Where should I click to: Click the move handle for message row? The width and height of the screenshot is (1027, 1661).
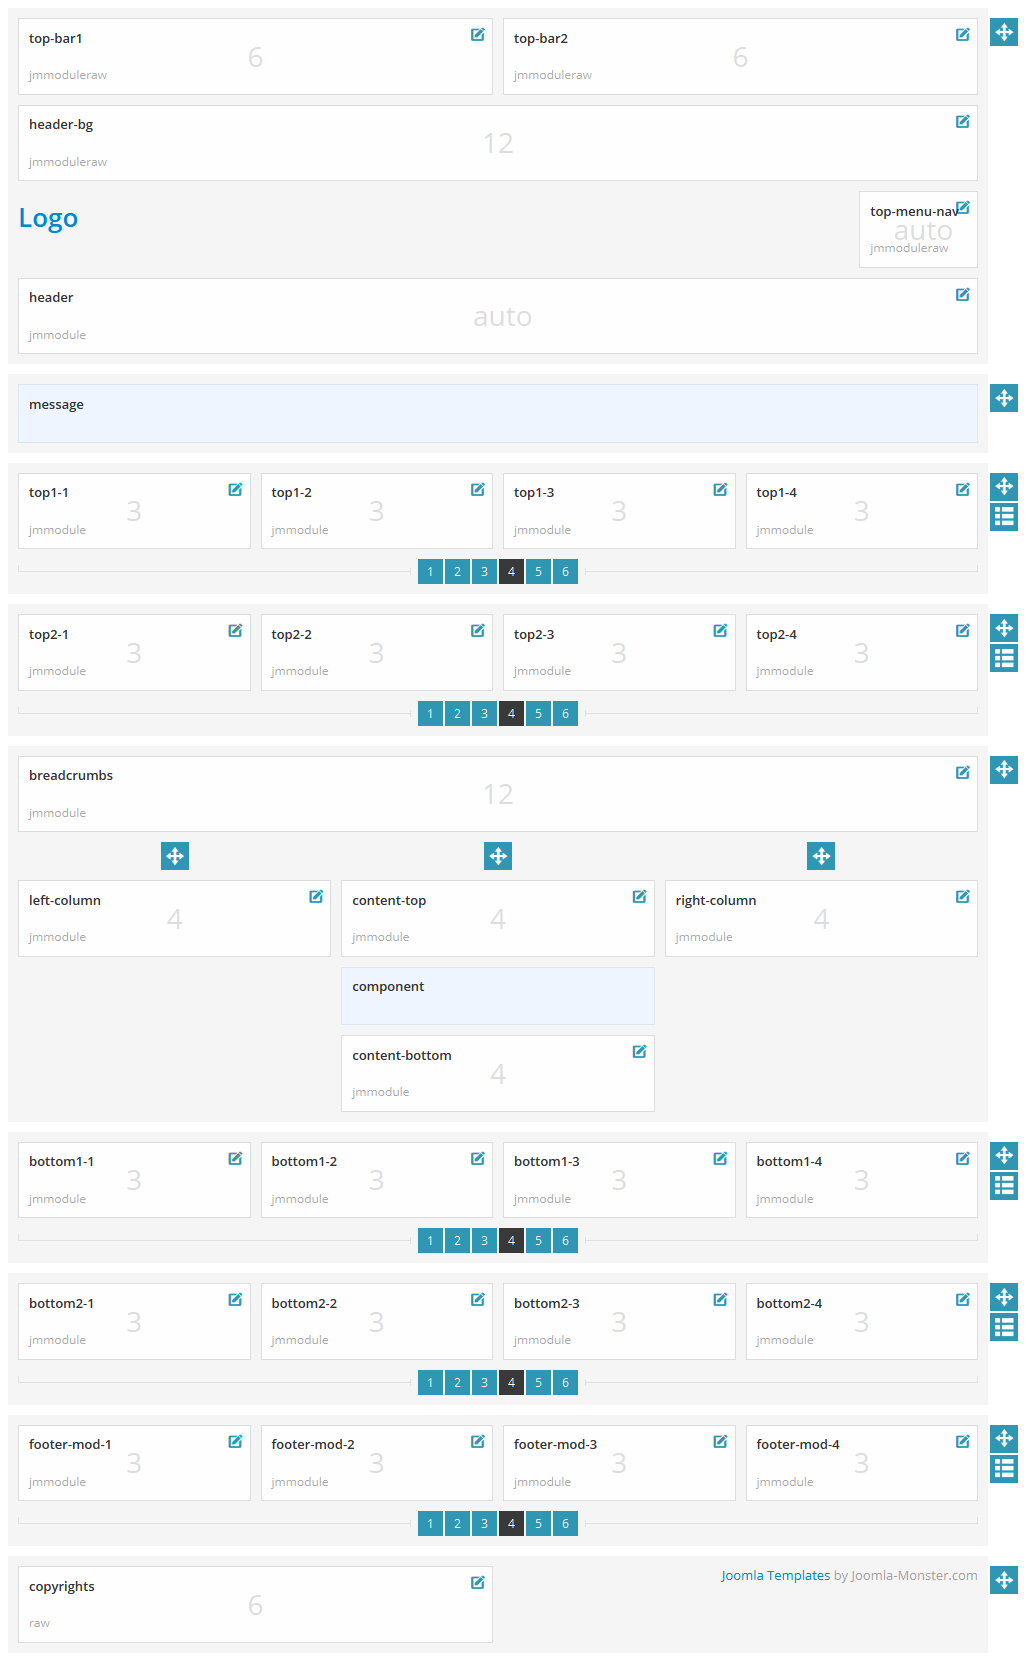click(x=1004, y=398)
